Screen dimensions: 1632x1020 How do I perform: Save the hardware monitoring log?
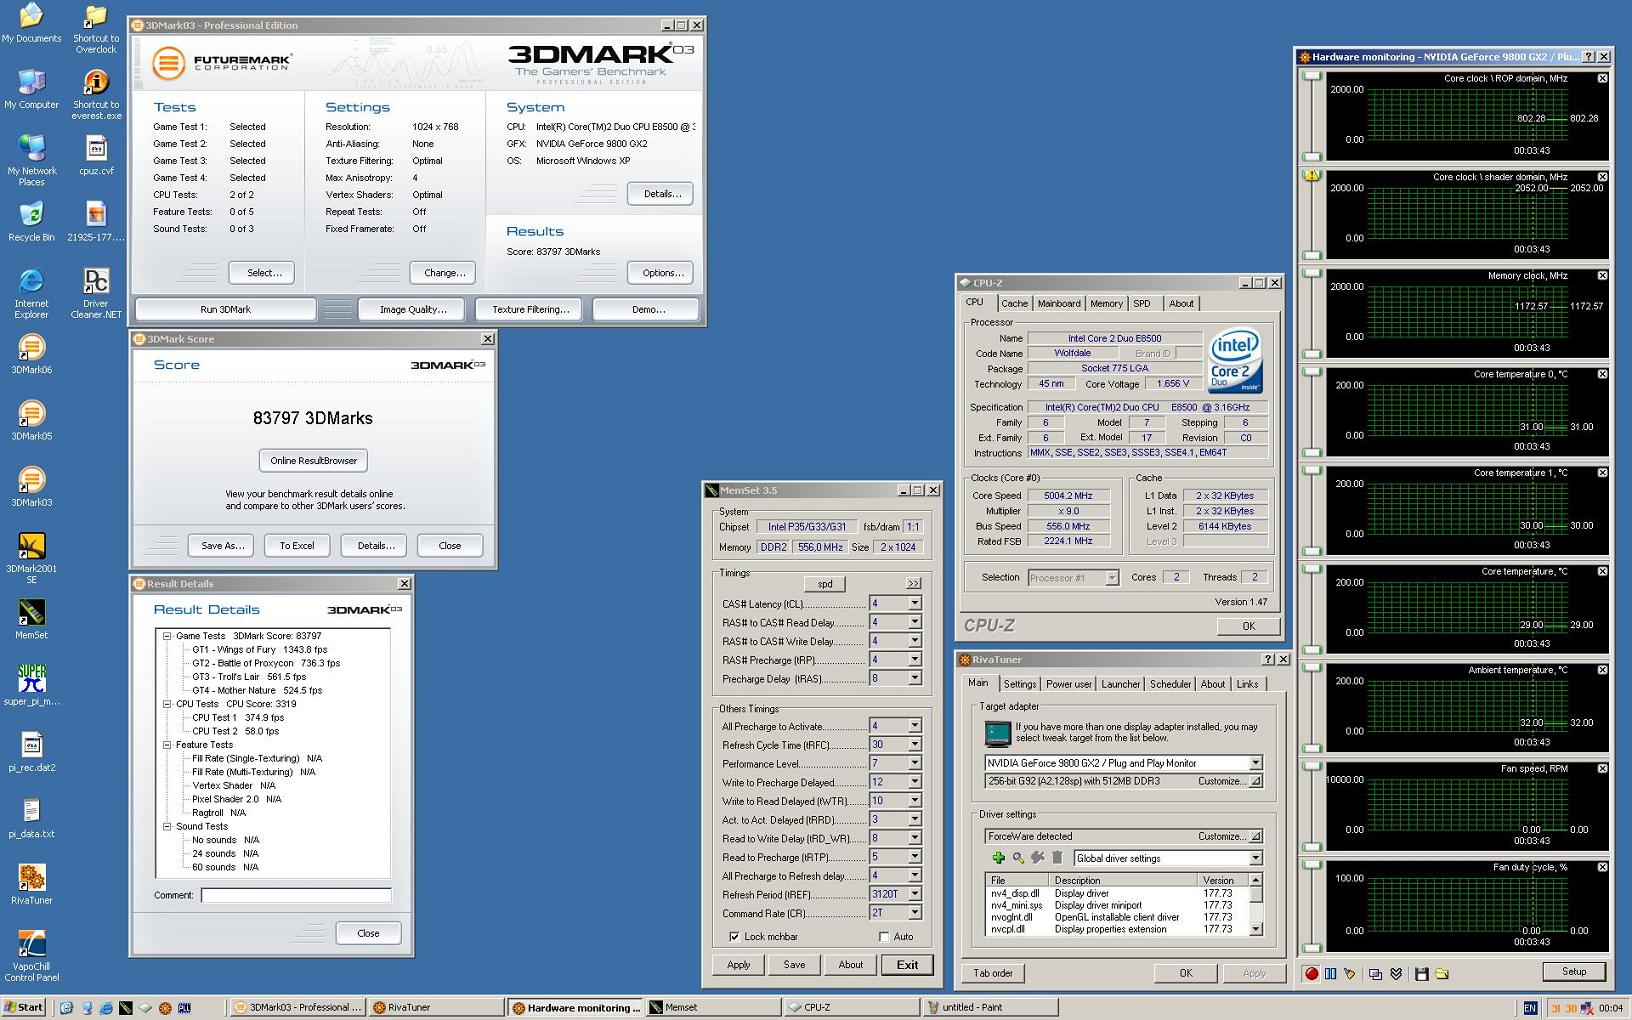coord(1421,973)
